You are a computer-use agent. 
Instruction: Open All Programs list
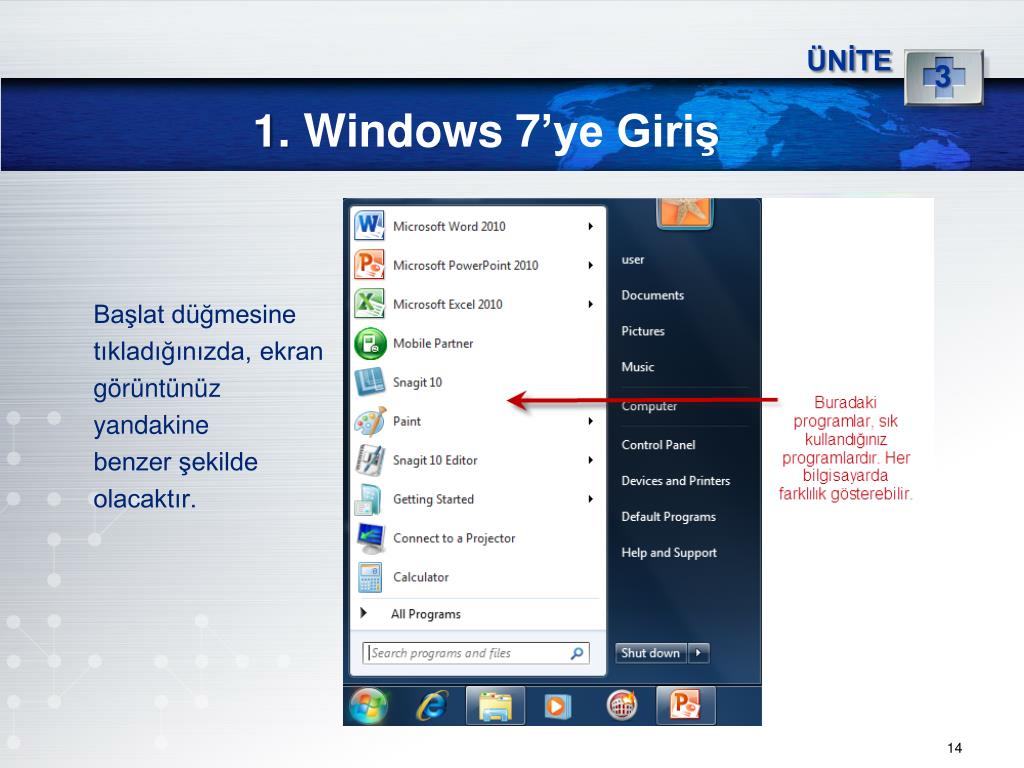(x=426, y=614)
